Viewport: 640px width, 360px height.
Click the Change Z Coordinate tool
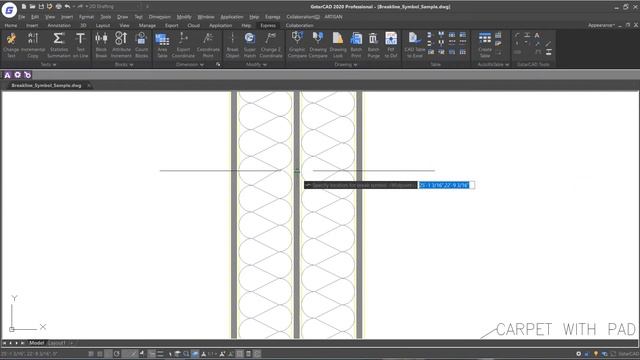coord(271,45)
